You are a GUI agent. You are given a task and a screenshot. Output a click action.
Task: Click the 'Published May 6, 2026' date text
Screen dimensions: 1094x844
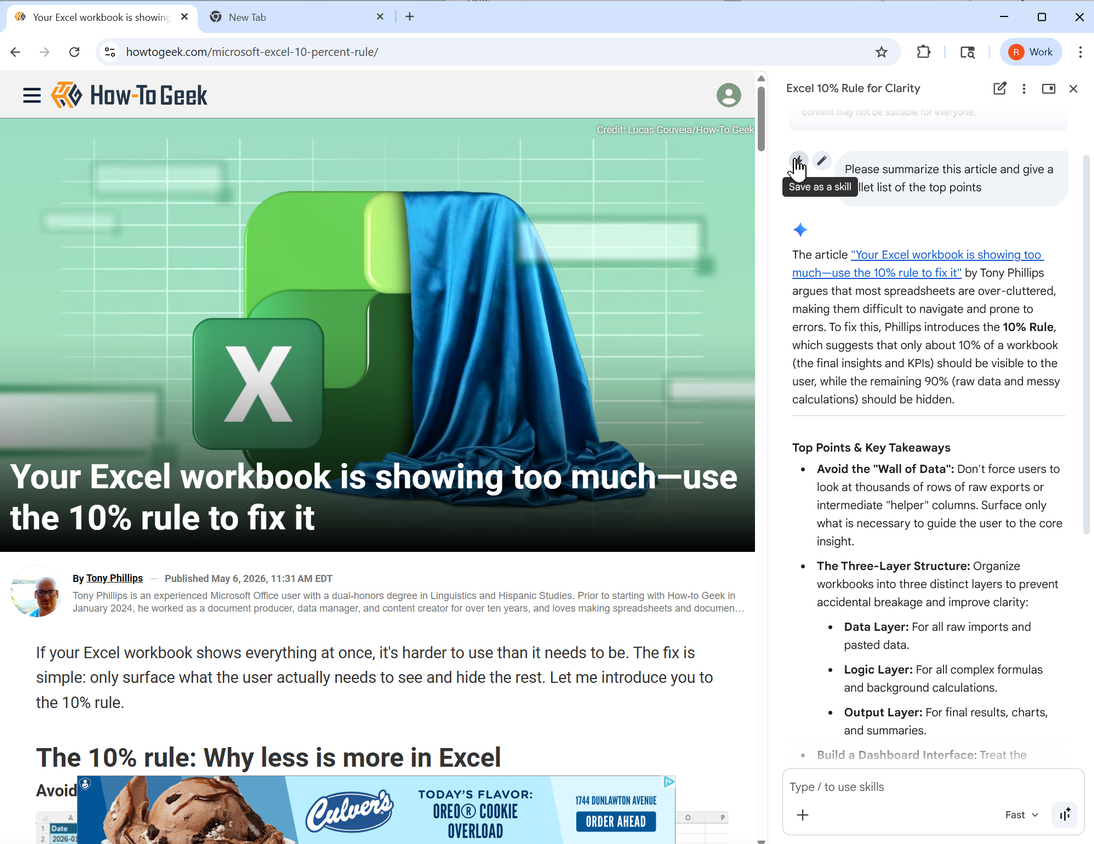248,578
